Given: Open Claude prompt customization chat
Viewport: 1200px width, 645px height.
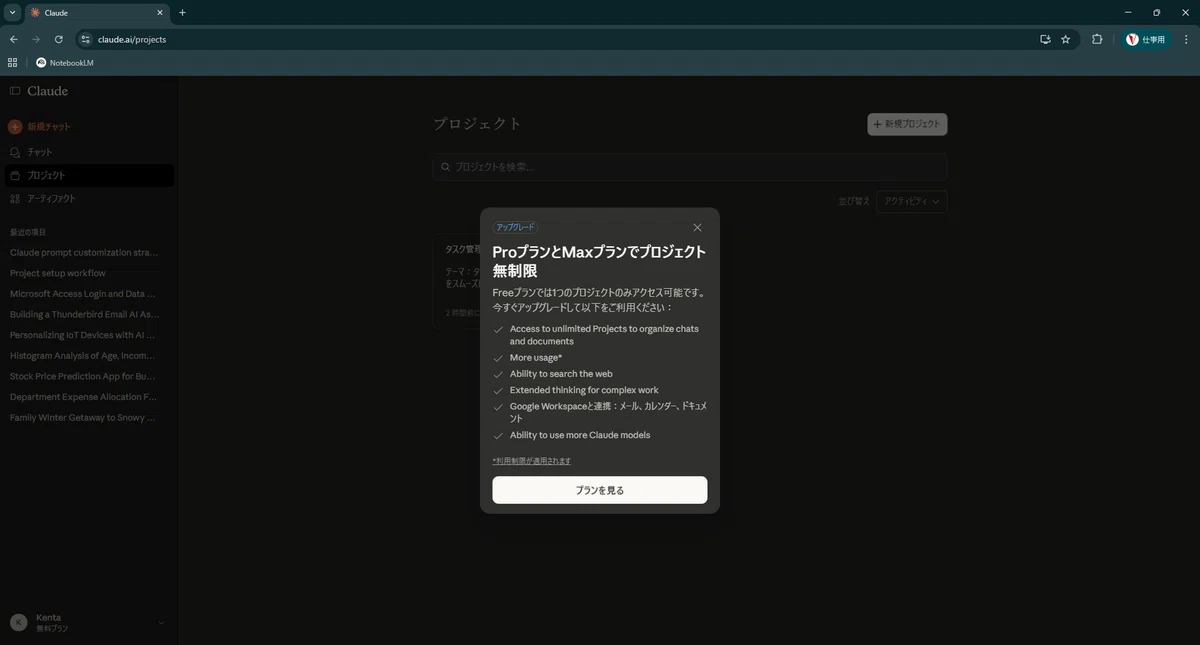Looking at the screenshot, I should (84, 253).
